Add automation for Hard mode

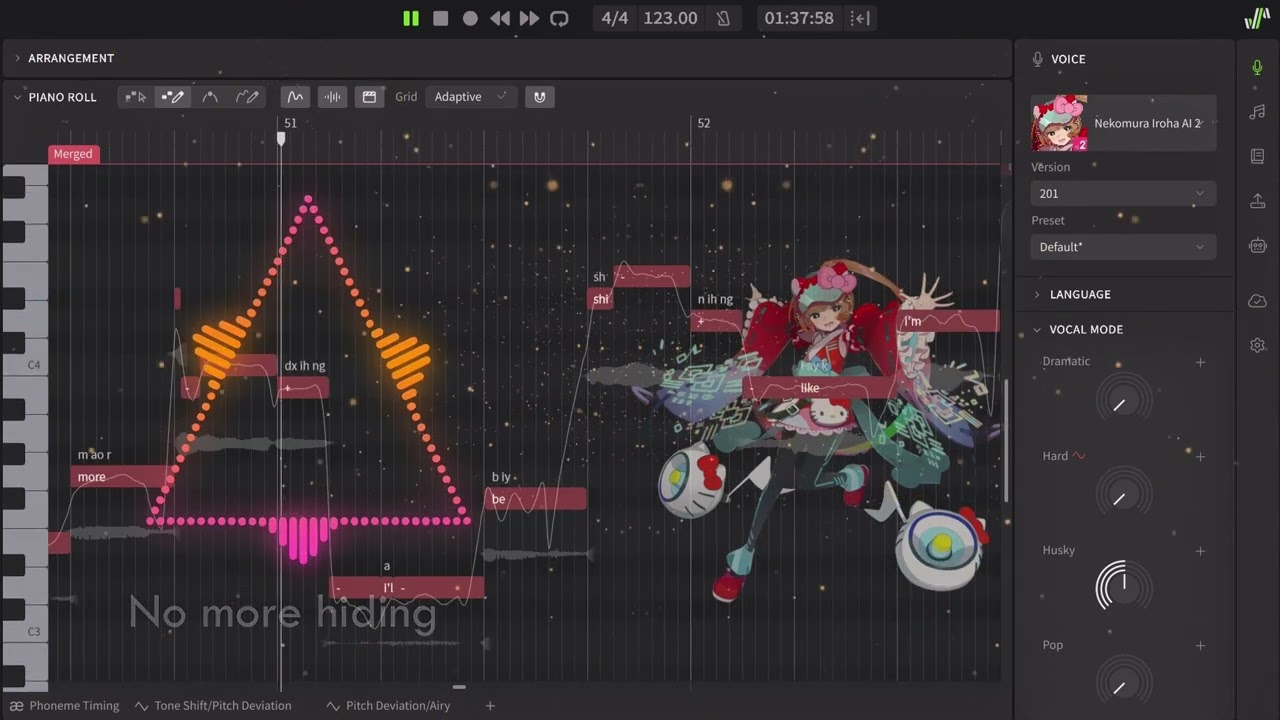[1201, 457]
